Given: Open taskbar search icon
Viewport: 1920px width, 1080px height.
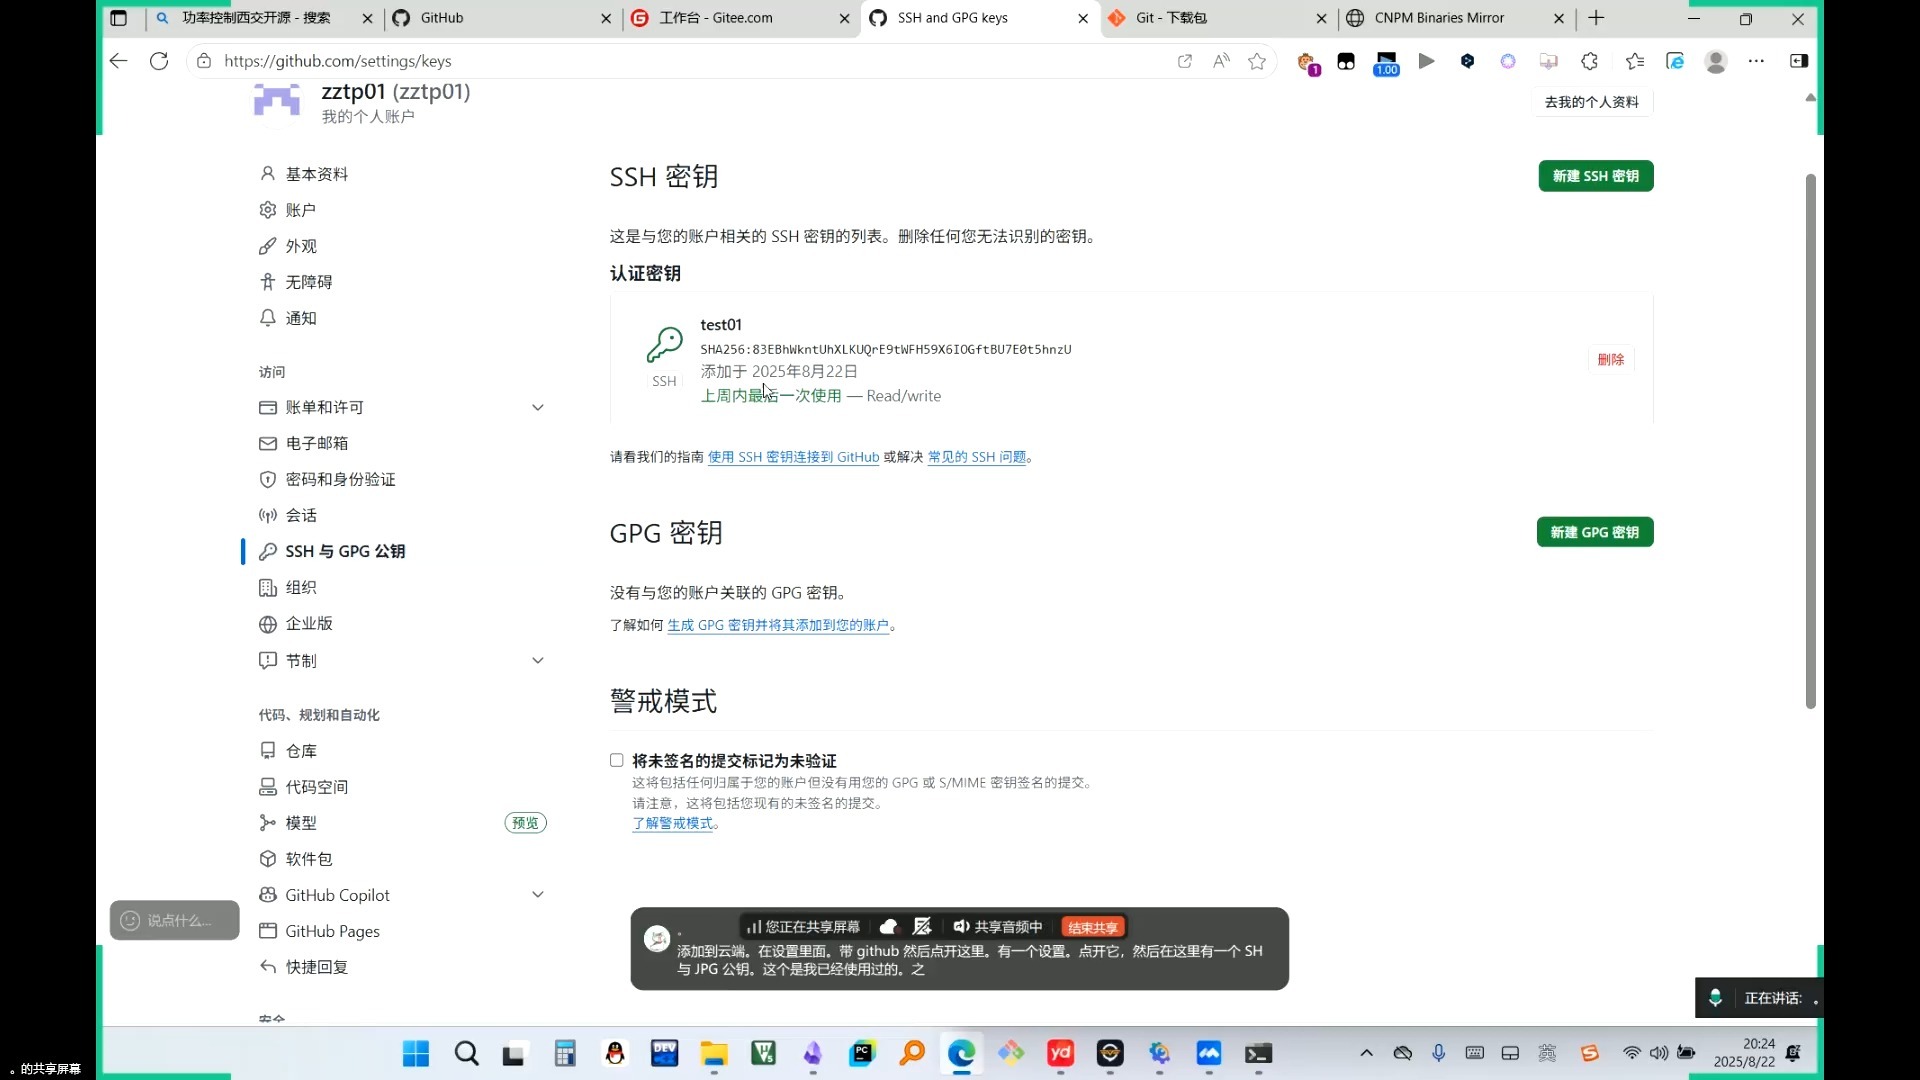Looking at the screenshot, I should [466, 1053].
